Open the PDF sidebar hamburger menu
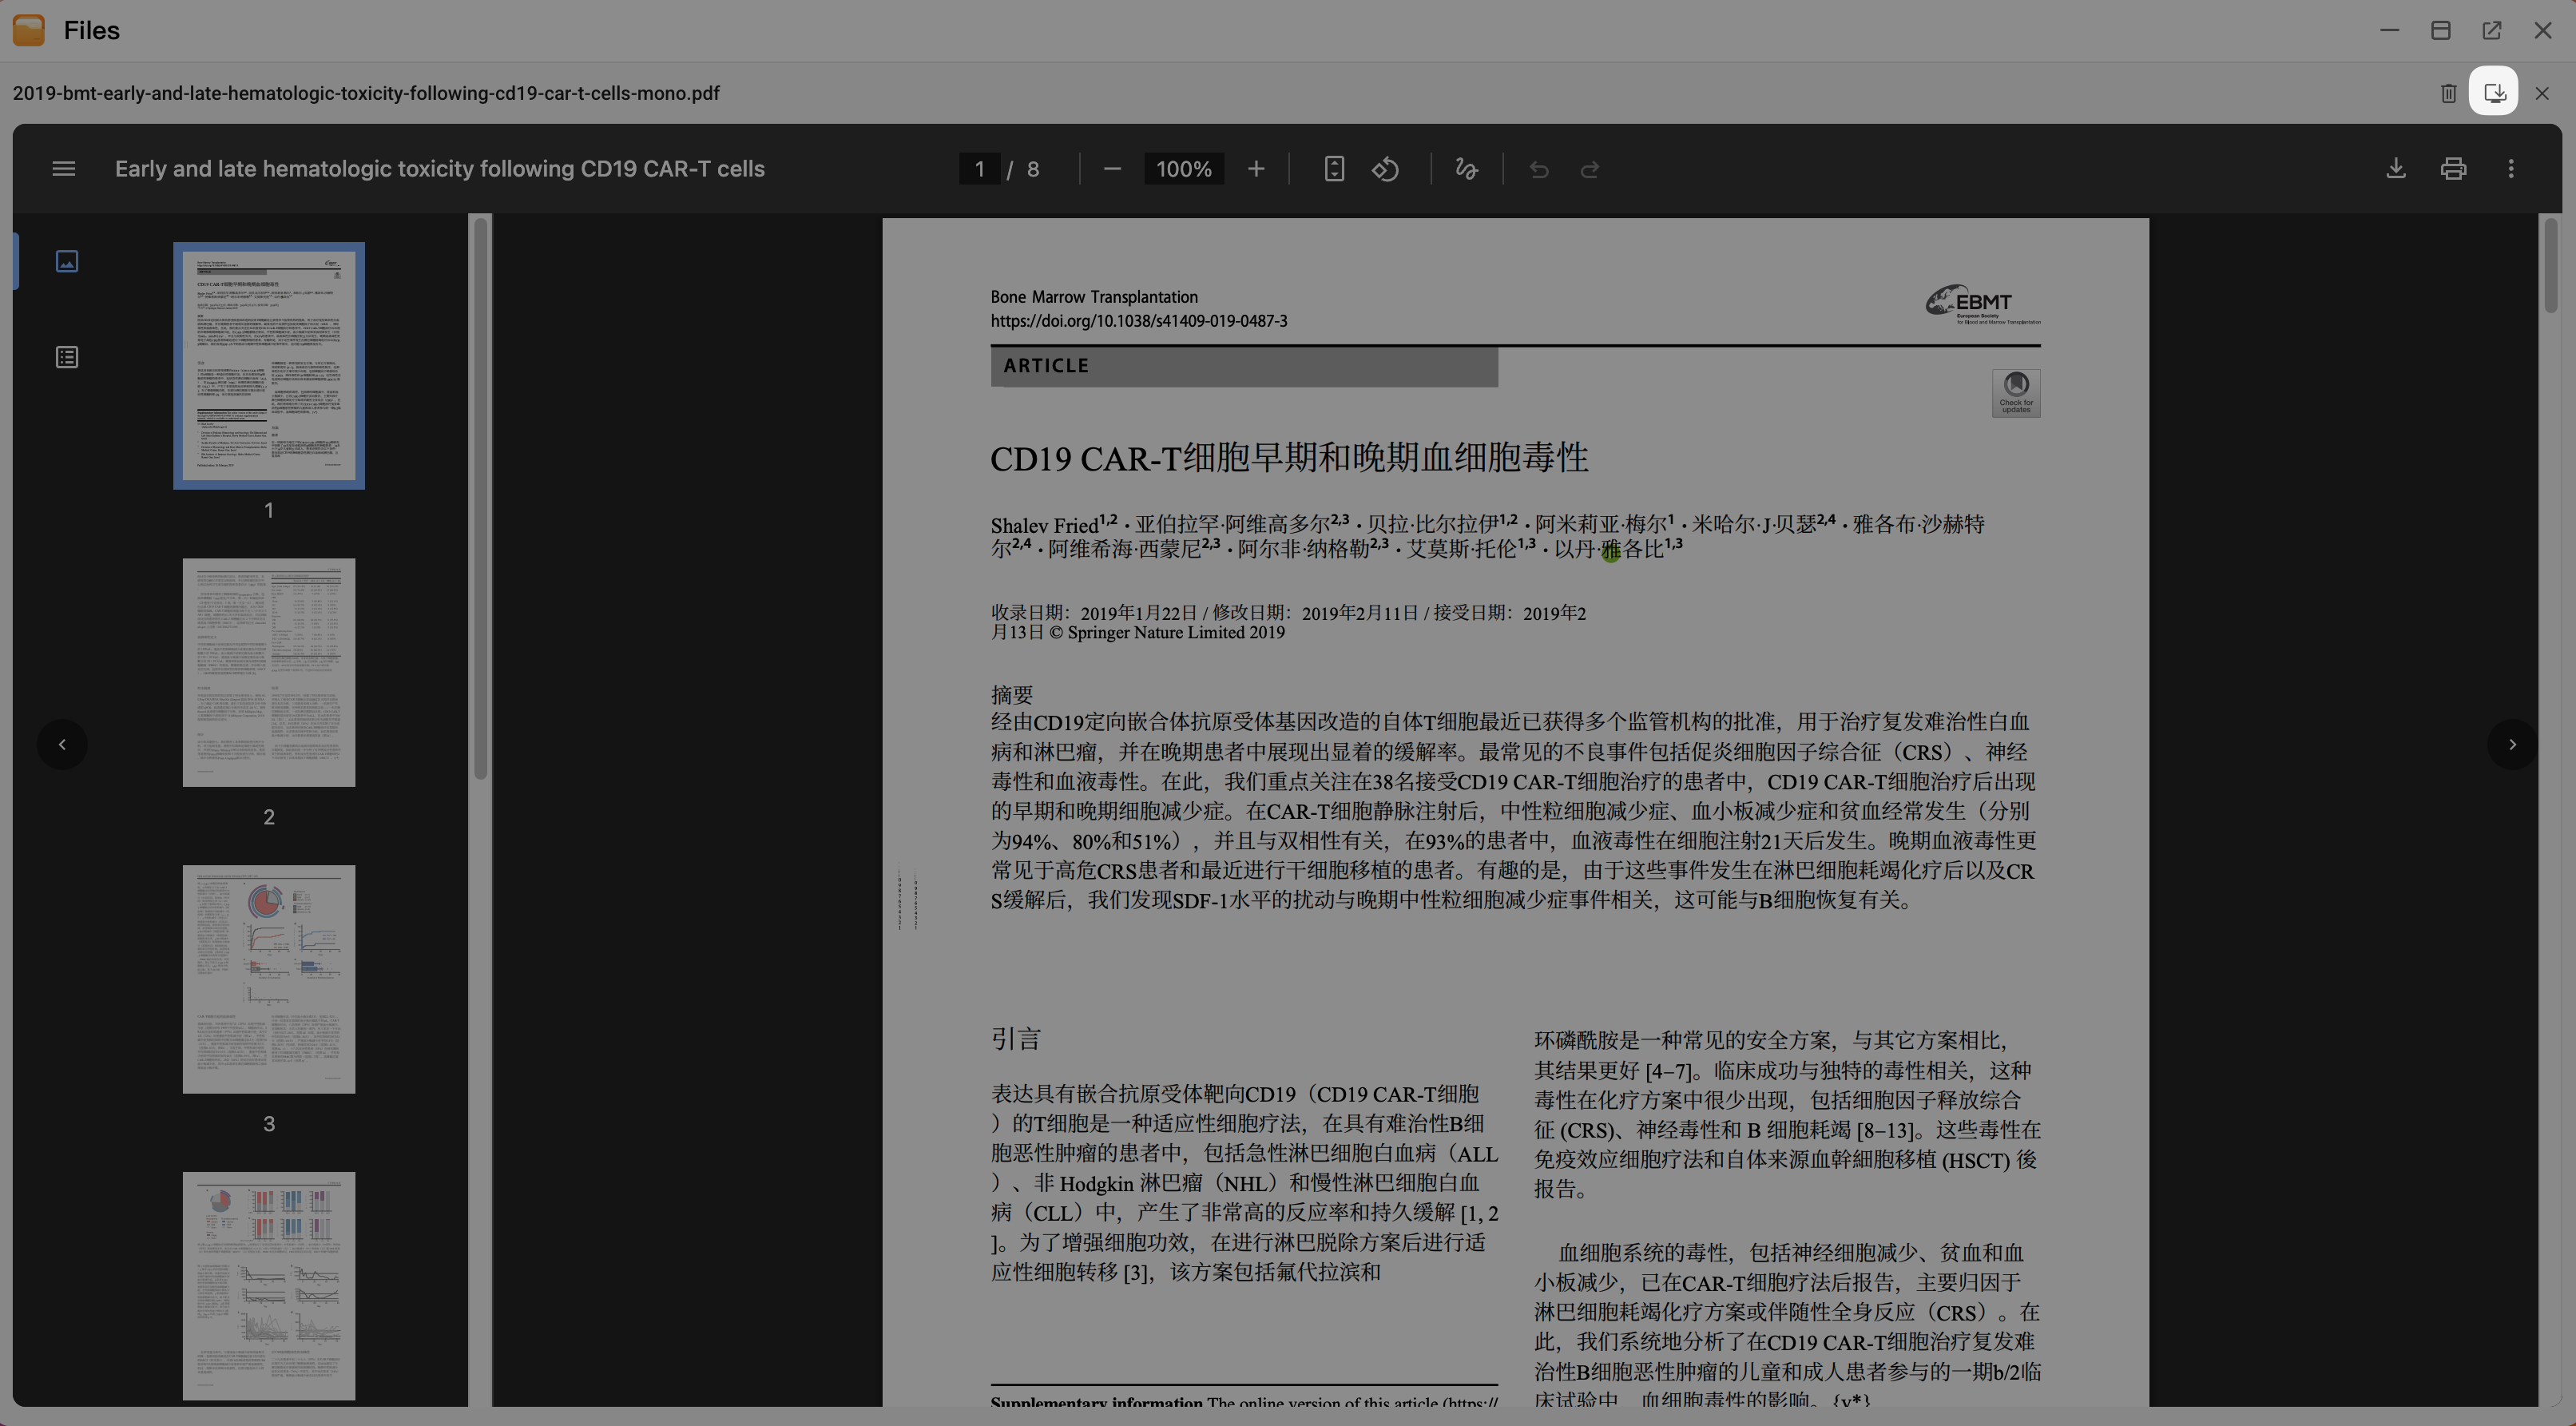The width and height of the screenshot is (2576, 1426). click(x=63, y=168)
